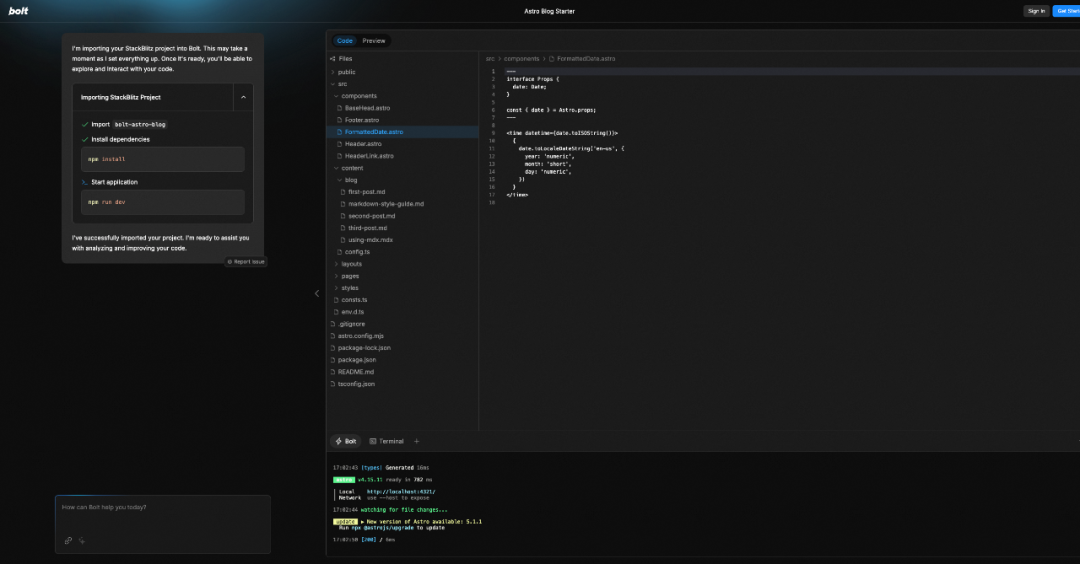This screenshot has height=564, width=1080.
Task: Select the Bolt terminal tab
Action: tap(346, 441)
